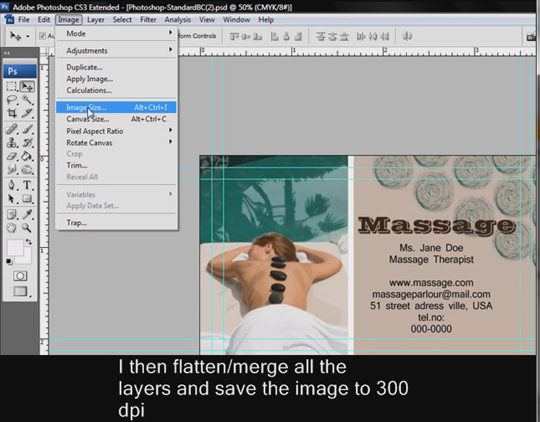Click Distribute vertical centers icon
The image size is (540, 422).
pos(332,36)
